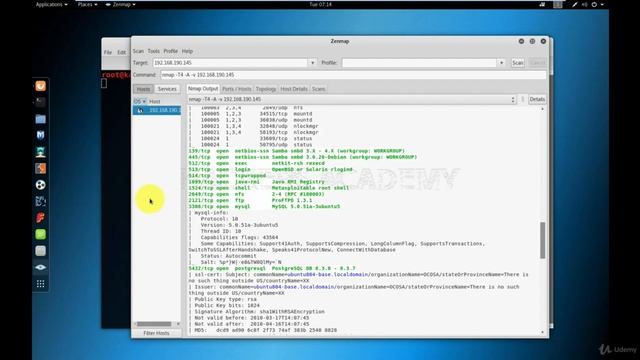Open the Tools menu in Zenmap
This screenshot has height=360, width=640.
point(153,51)
